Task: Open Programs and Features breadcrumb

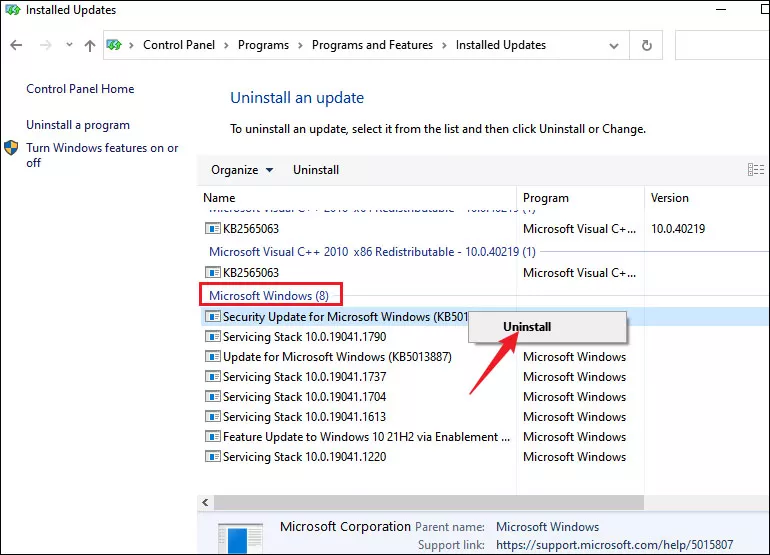Action: (372, 45)
